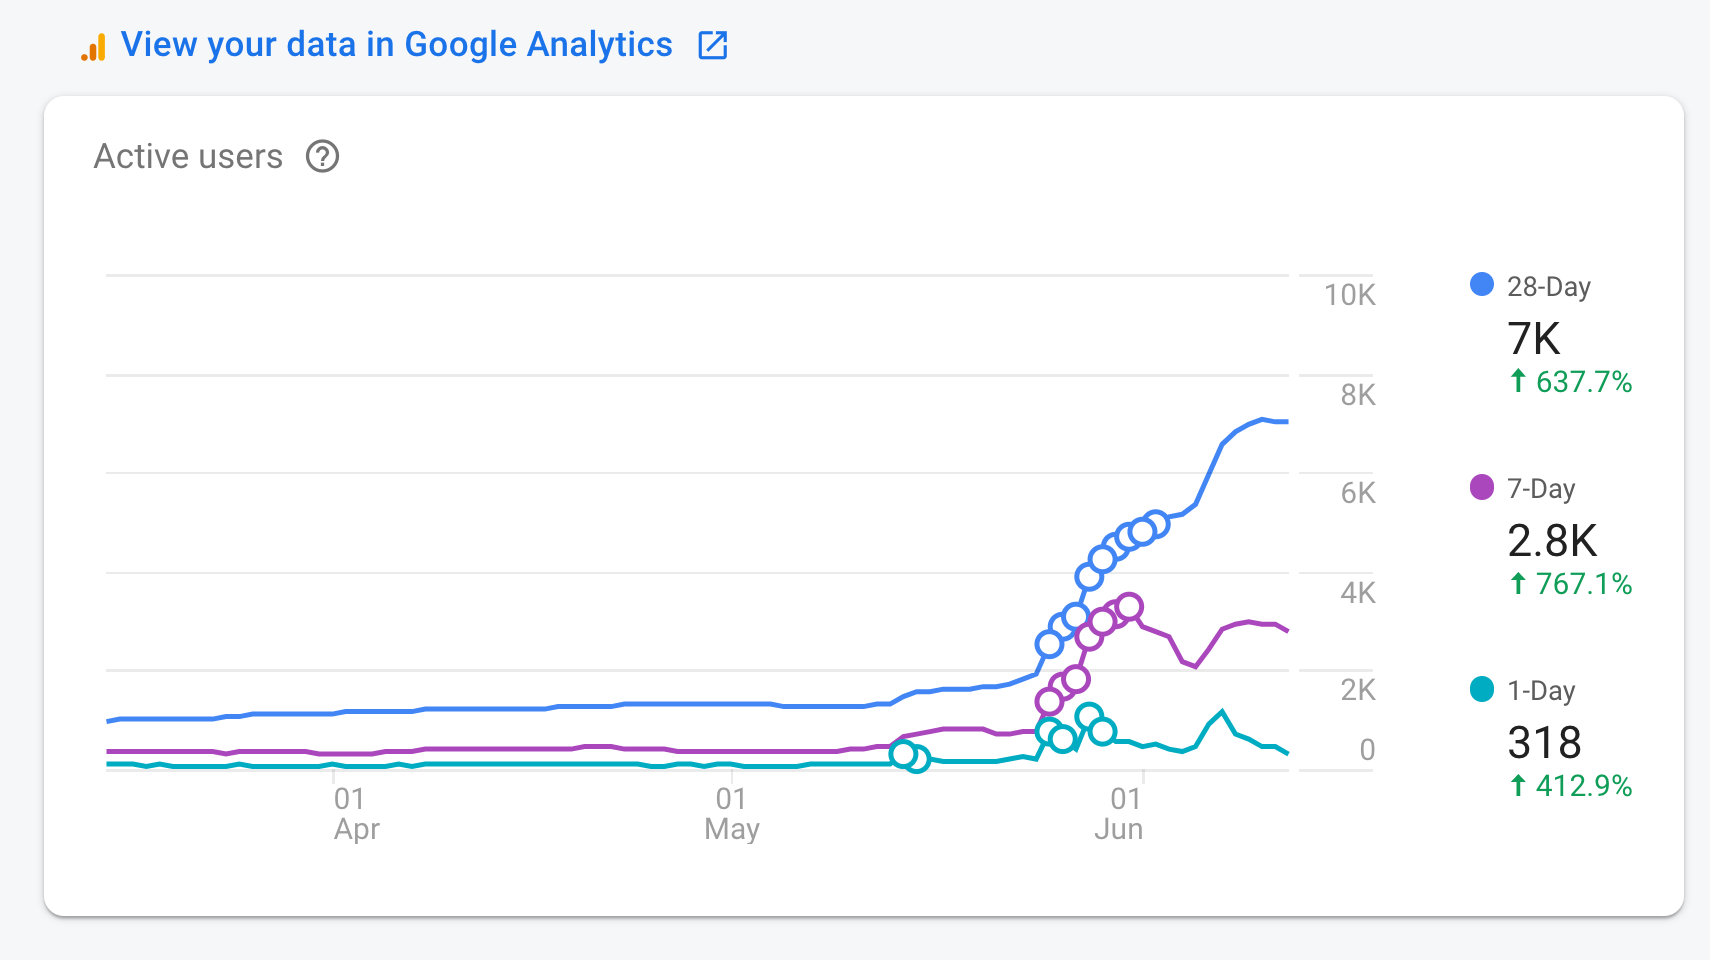Select the 7-Day legend label
1710x960 pixels.
click(1541, 489)
